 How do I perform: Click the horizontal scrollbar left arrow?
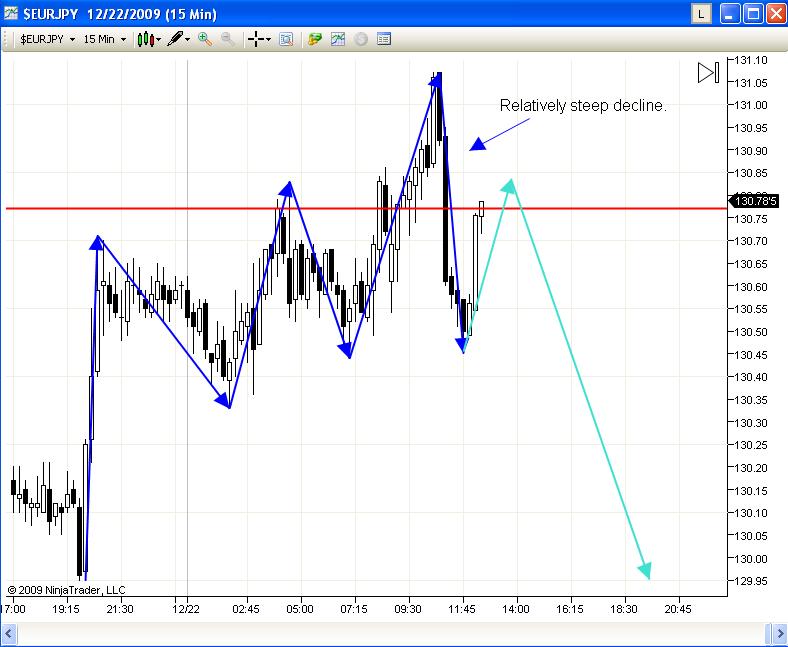9,633
